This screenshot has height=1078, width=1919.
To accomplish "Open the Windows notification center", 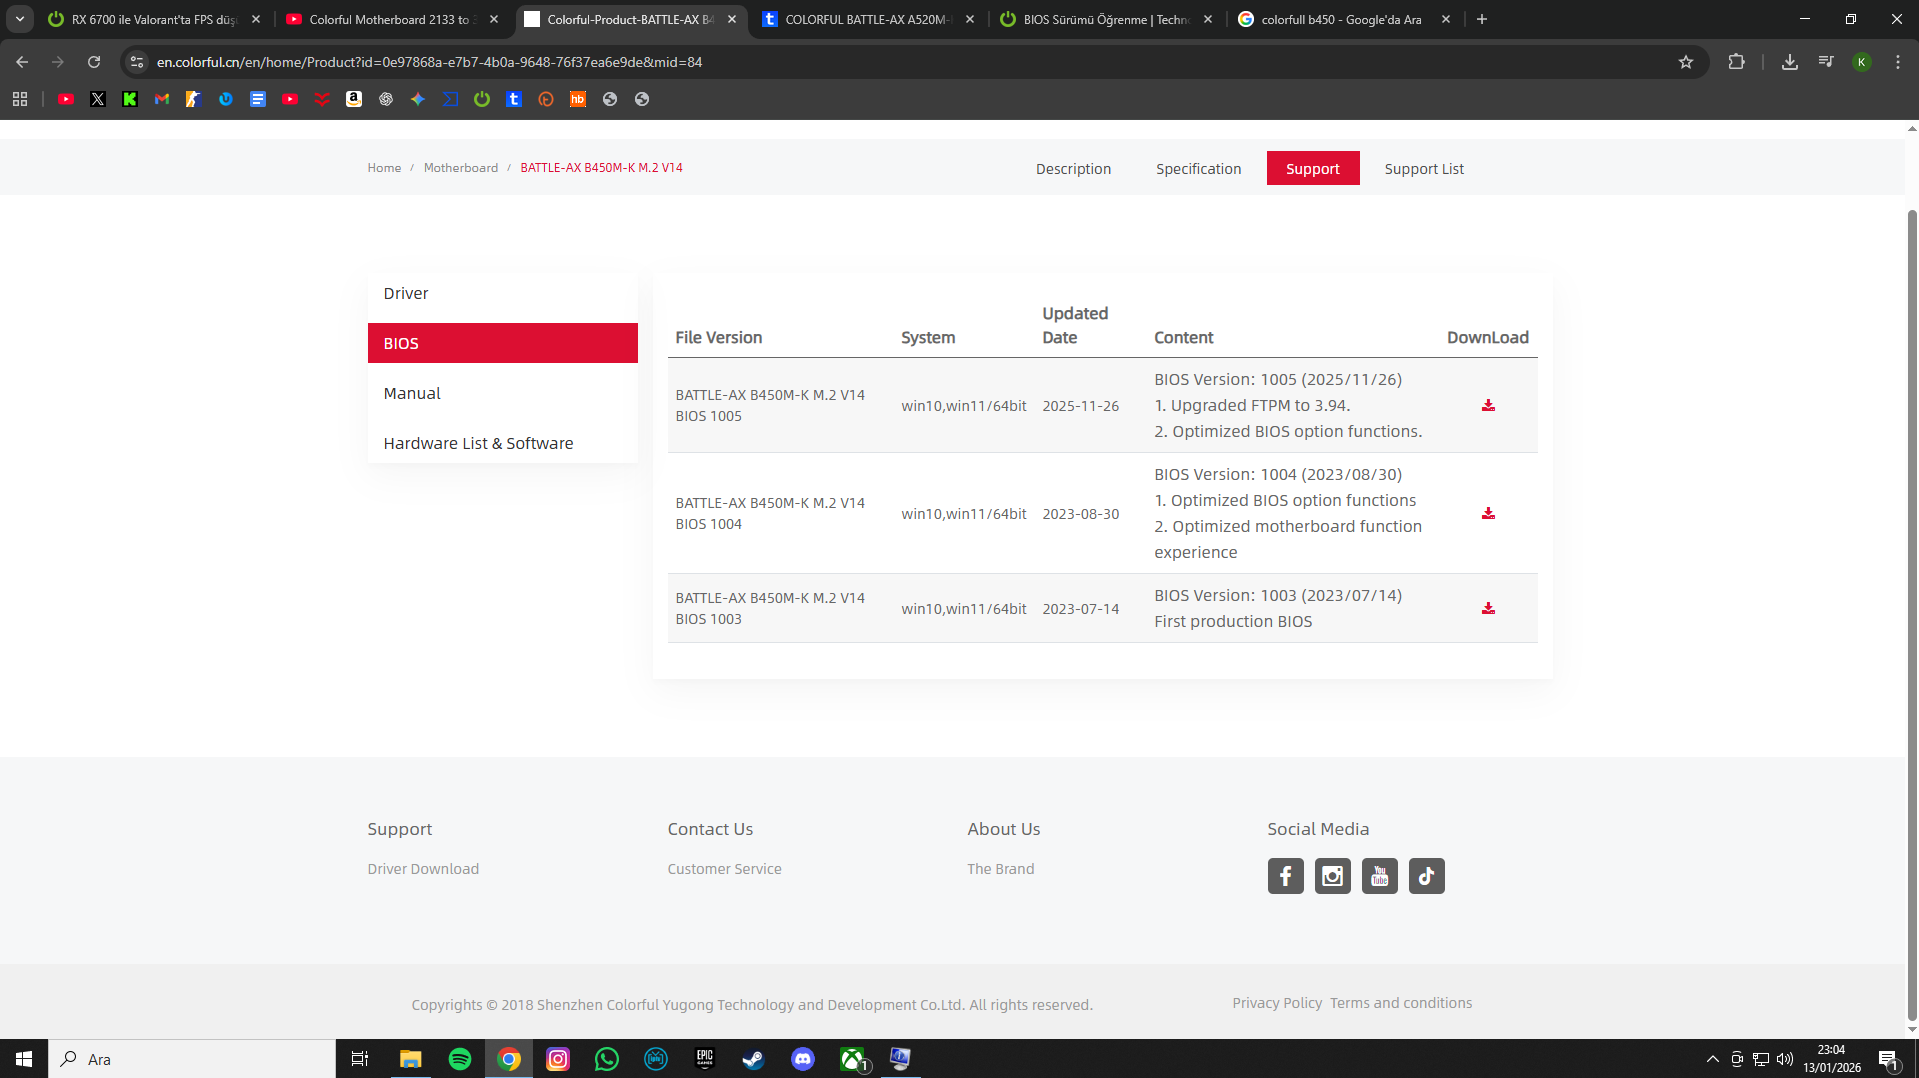I will click(x=1889, y=1059).
